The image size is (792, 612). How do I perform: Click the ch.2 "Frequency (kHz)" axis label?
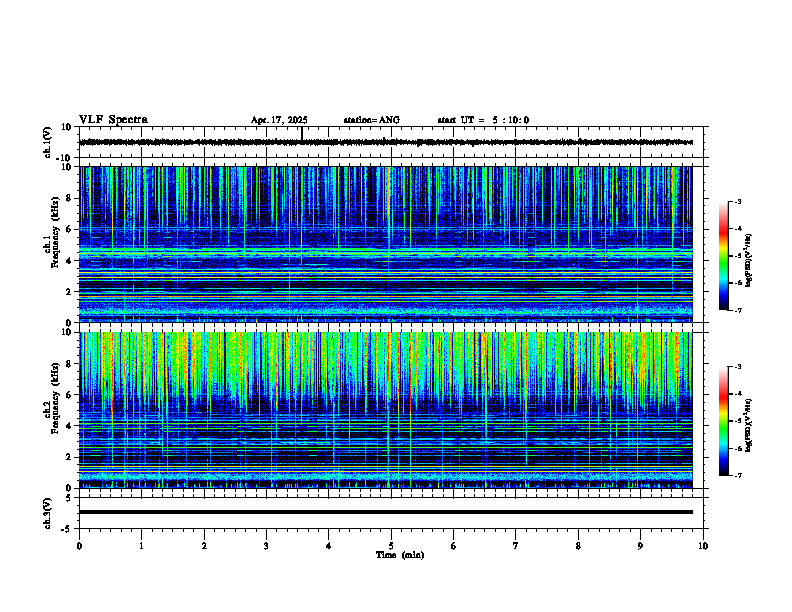point(55,397)
